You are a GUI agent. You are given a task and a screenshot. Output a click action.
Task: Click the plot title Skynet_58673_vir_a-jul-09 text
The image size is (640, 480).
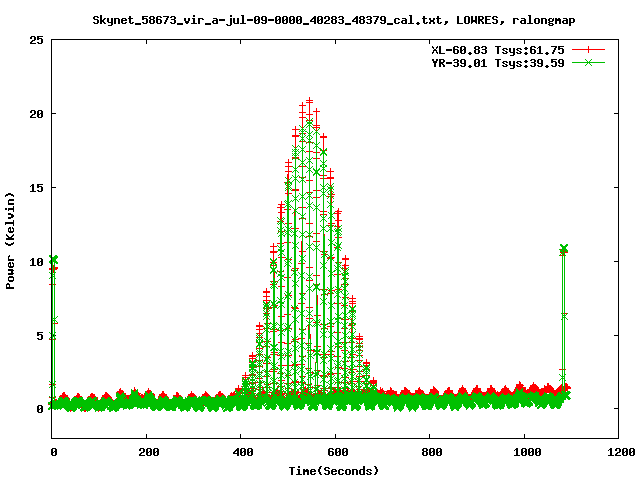coord(334,20)
